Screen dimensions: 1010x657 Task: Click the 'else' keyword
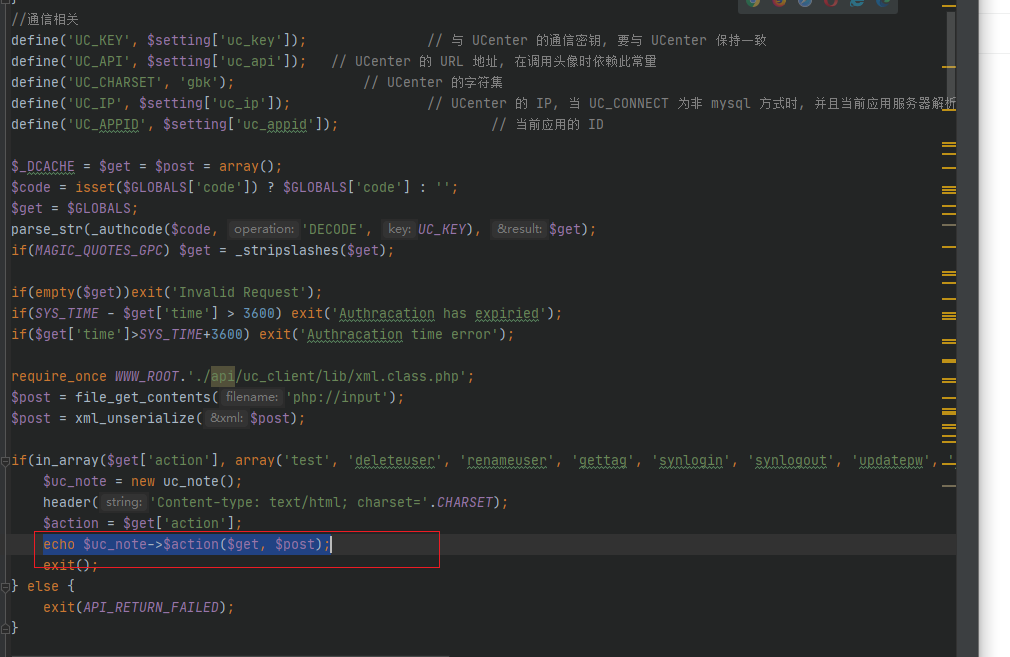click(43, 586)
